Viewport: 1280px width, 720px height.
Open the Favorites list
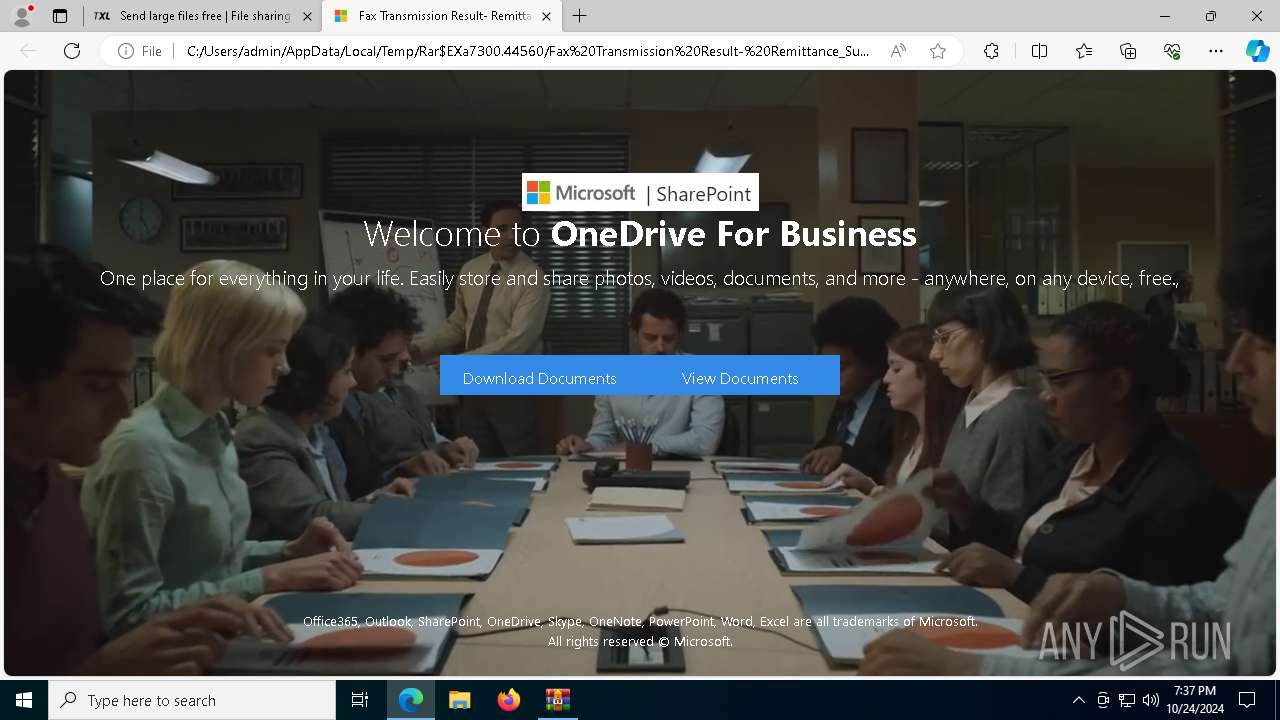(1084, 51)
